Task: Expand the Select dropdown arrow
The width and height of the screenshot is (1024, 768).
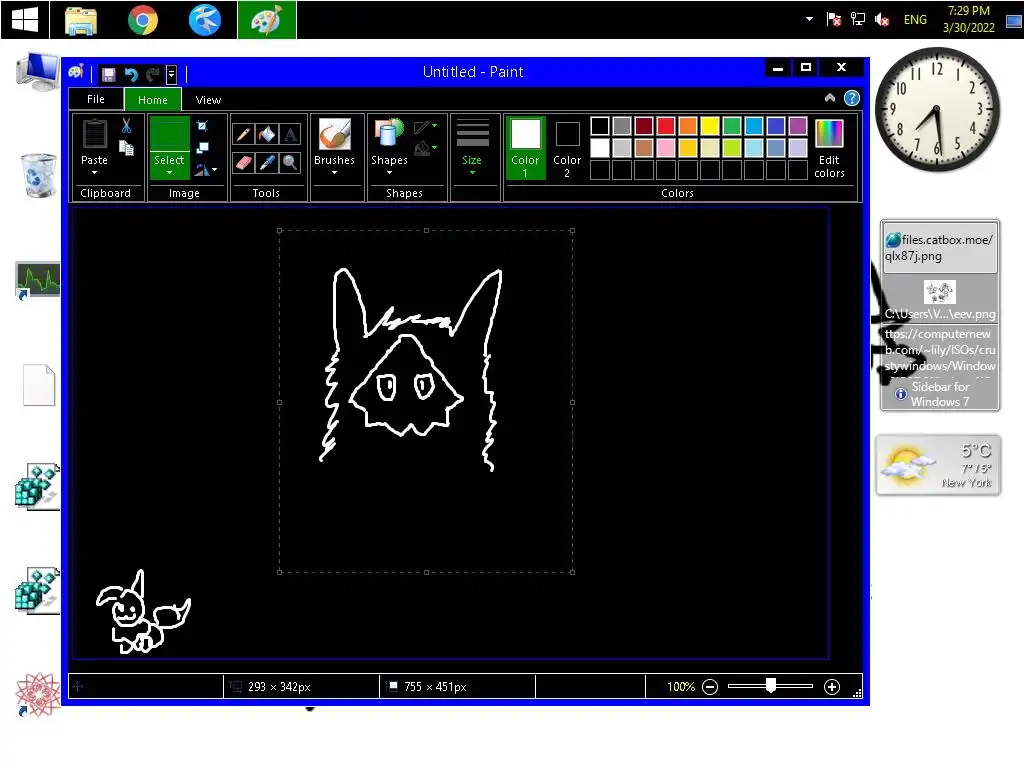Action: (x=169, y=173)
